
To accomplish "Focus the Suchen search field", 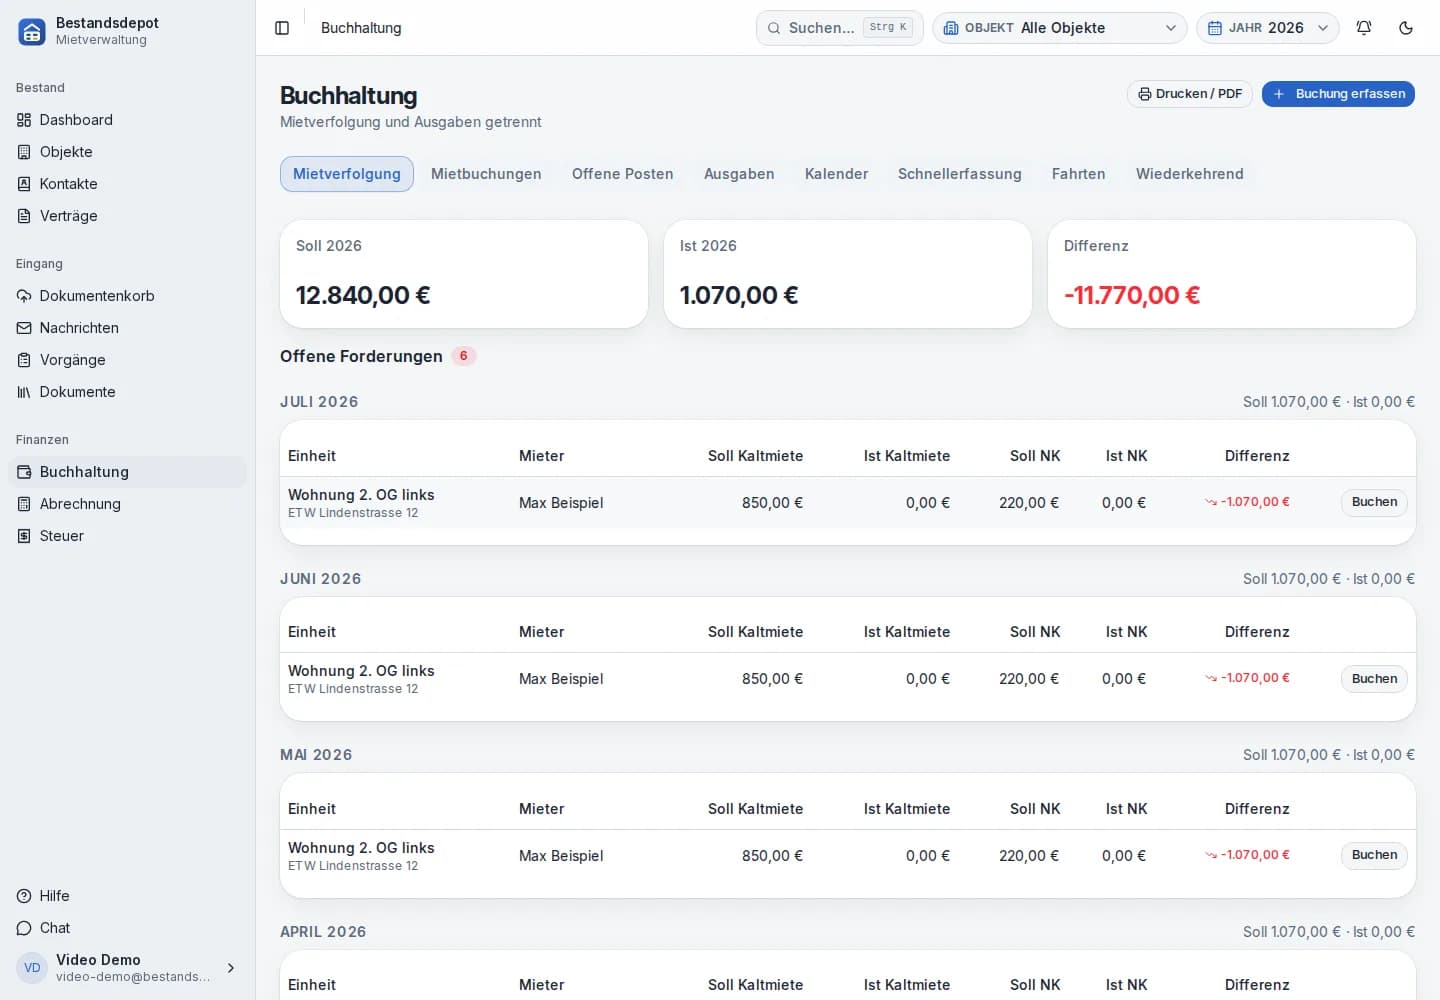I will [840, 28].
